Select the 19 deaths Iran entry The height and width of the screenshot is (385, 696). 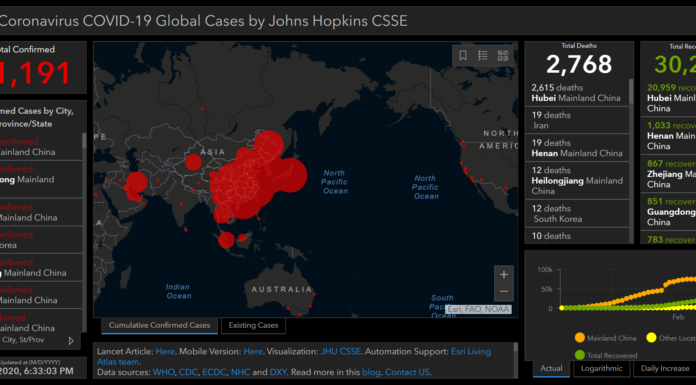(577, 120)
